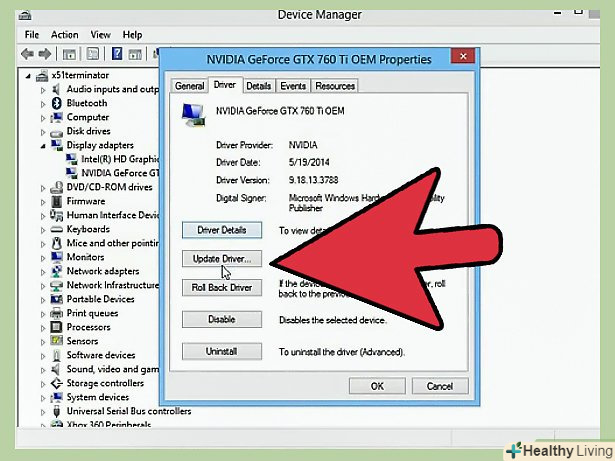Select the Monitors category icon
This screenshot has width=615, height=461.
(56, 257)
